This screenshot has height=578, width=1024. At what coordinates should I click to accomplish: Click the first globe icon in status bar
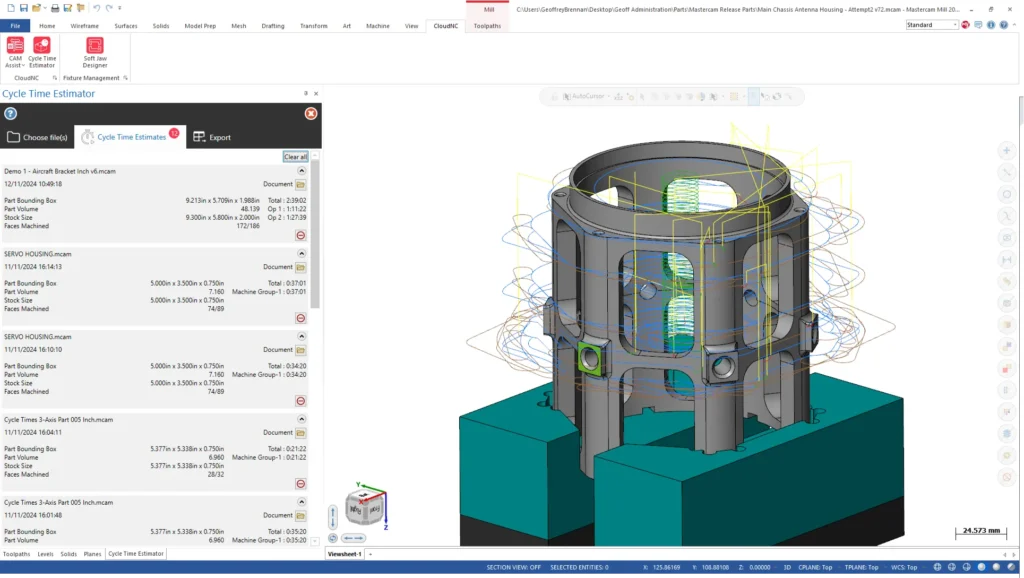[x=937, y=567]
